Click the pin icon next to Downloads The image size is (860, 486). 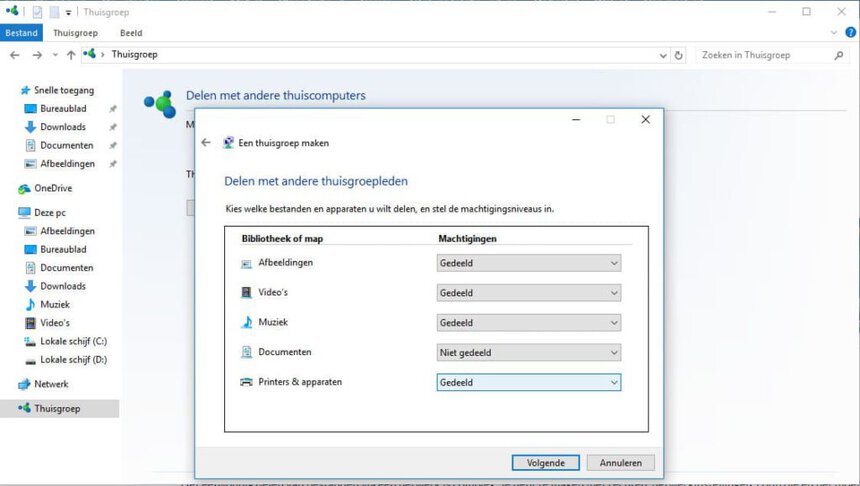coord(113,127)
